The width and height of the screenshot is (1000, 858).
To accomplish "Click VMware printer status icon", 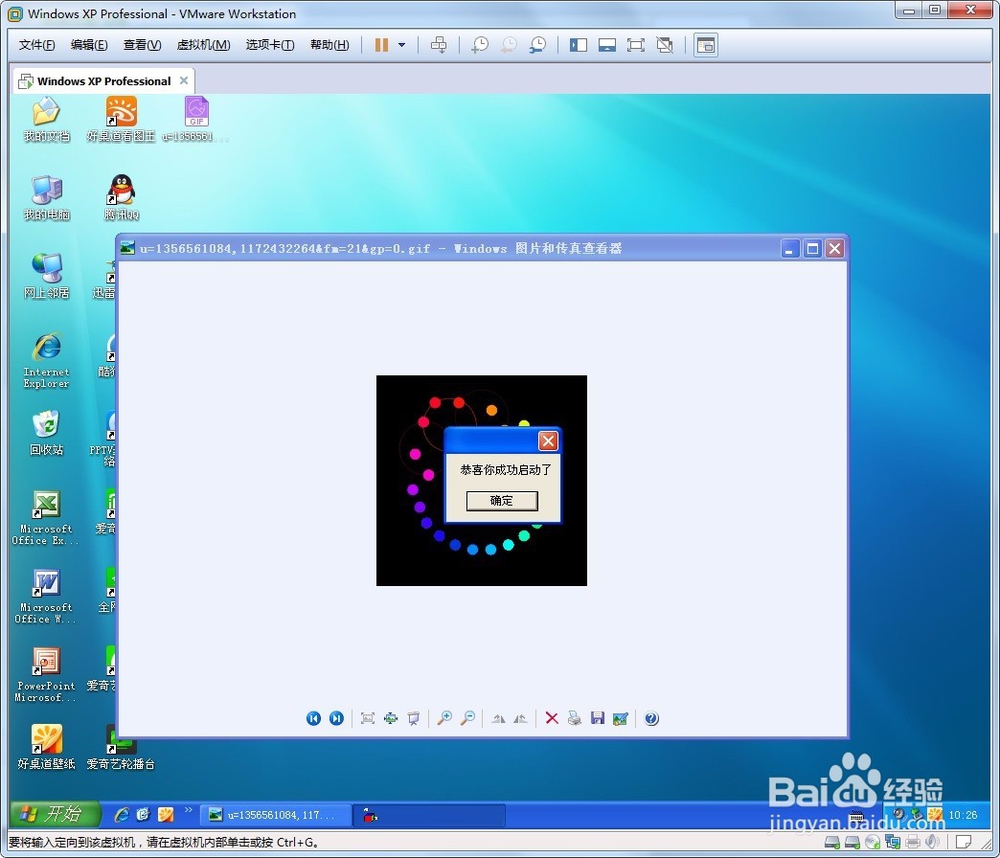I will point(913,842).
